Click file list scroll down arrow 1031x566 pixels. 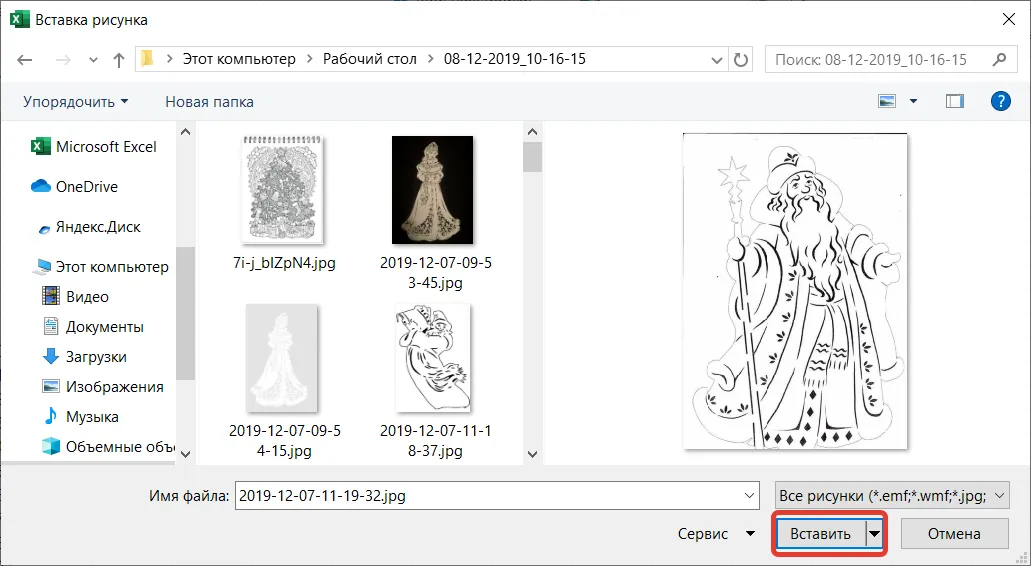coord(533,454)
